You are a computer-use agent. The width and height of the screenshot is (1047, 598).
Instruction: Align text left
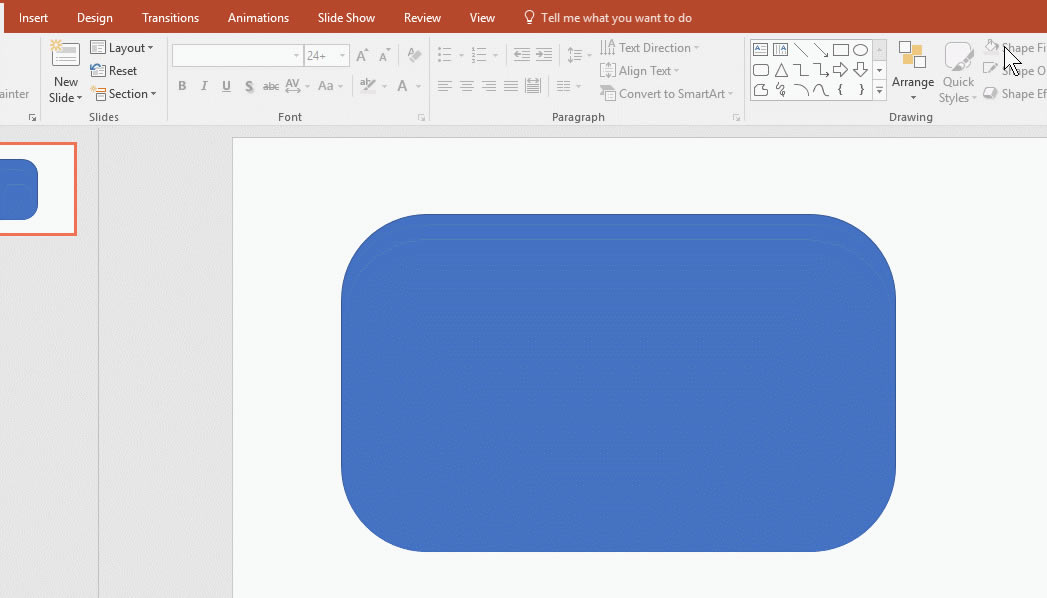[445, 86]
